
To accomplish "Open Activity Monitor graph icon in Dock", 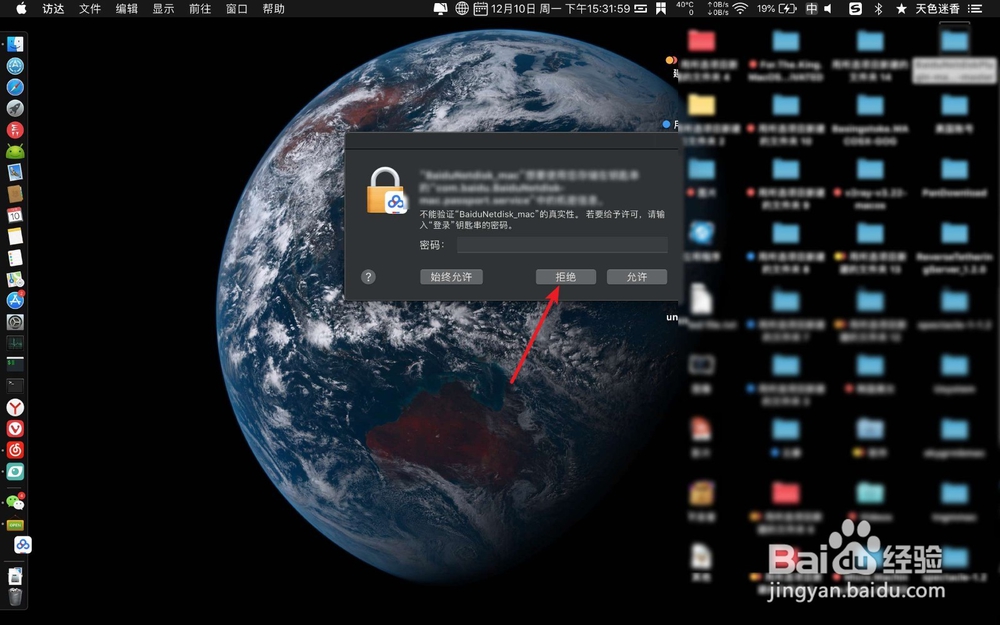I will point(15,343).
